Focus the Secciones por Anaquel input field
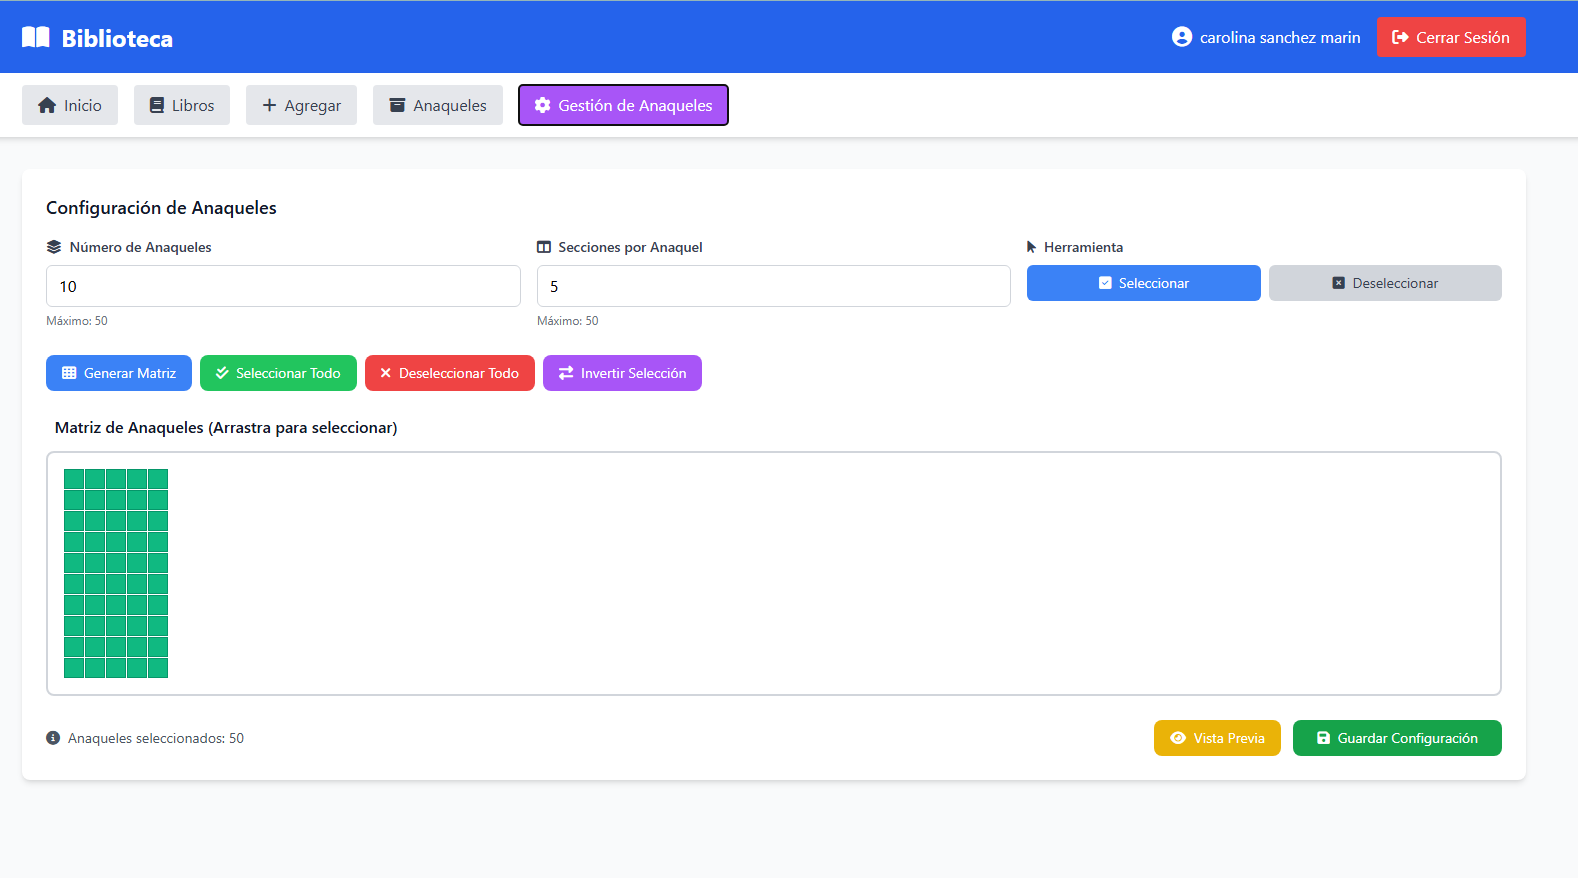Image resolution: width=1578 pixels, height=878 pixels. tap(773, 286)
